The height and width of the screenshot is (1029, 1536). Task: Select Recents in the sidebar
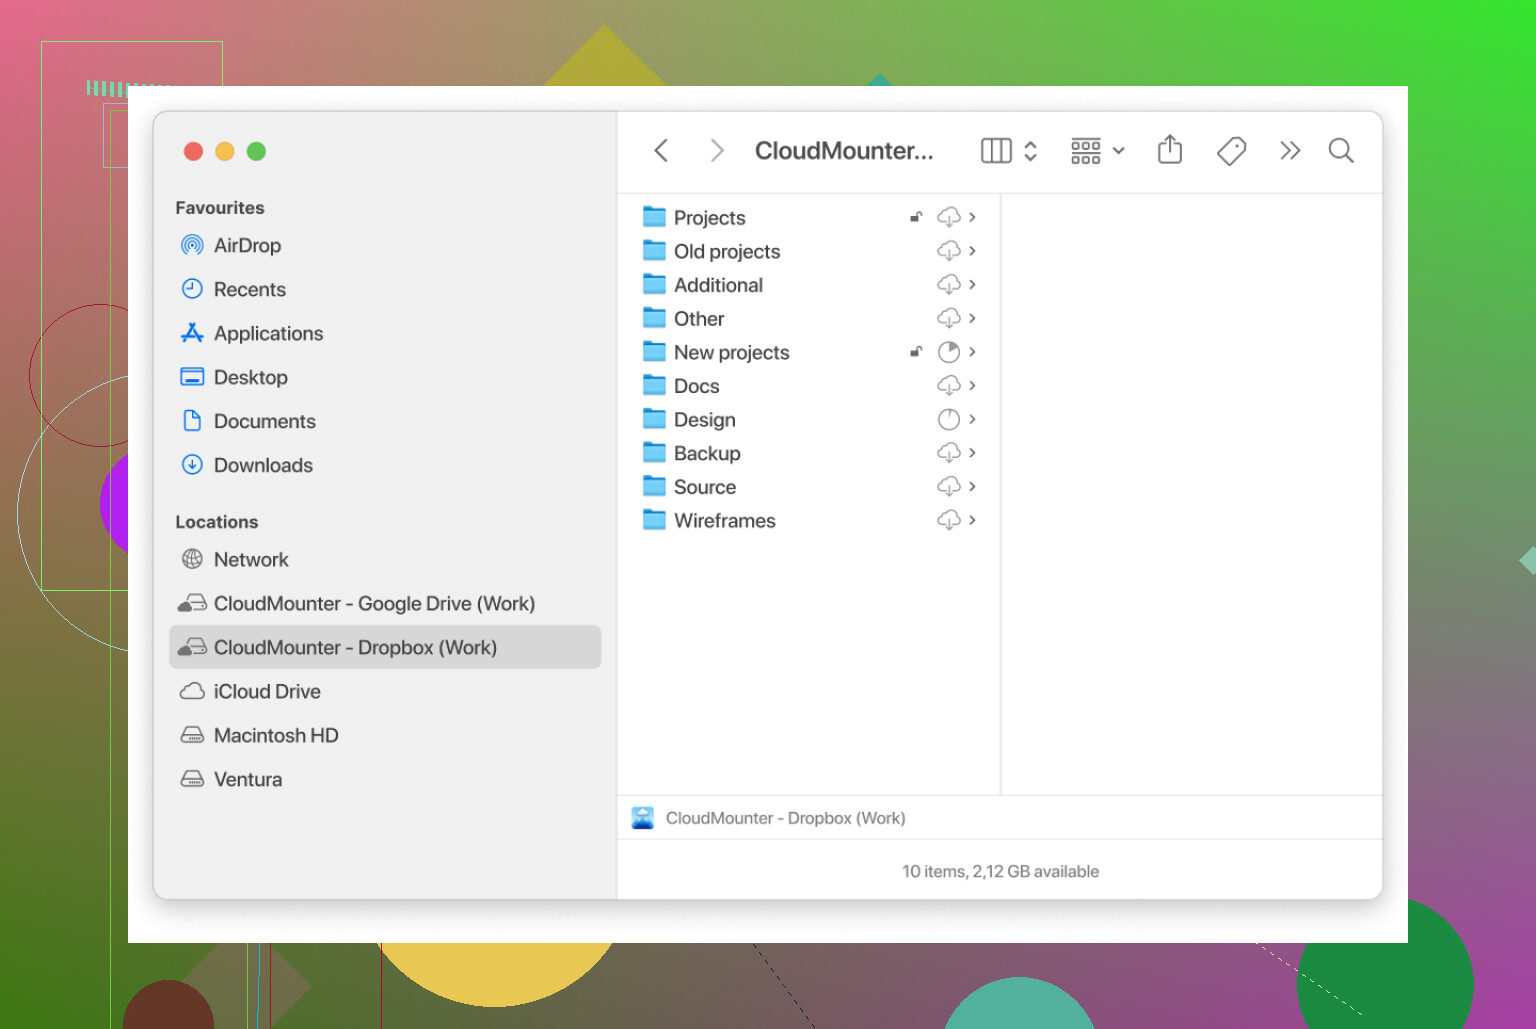[x=385, y=289]
